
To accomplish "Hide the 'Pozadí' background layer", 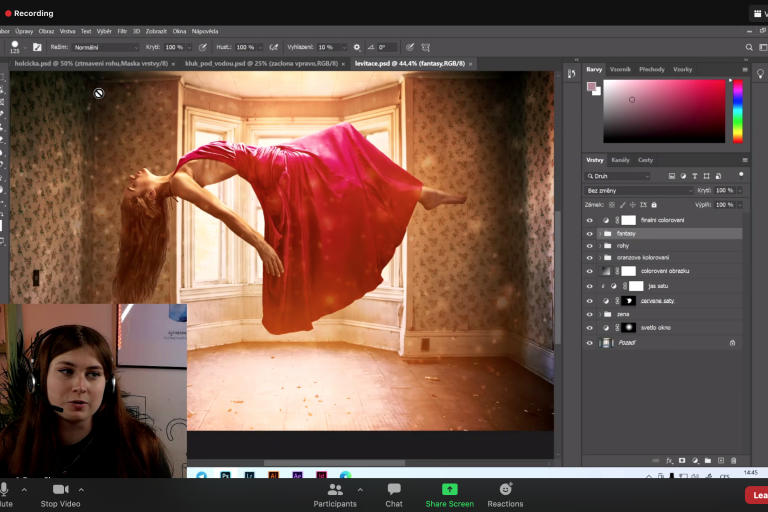I will (589, 342).
